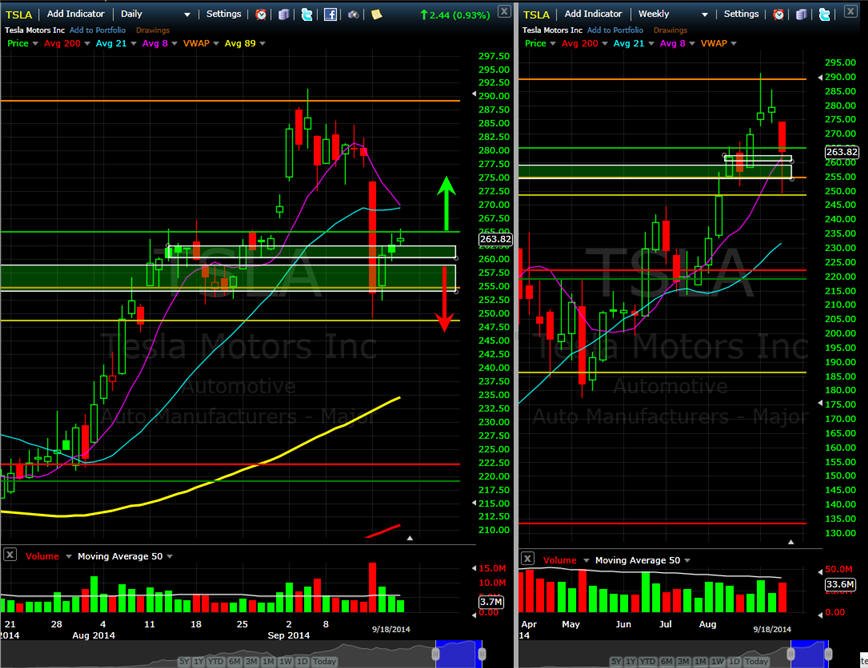868x668 pixels.
Task: Click Daily chart blue range navigator window
Action: point(459,654)
